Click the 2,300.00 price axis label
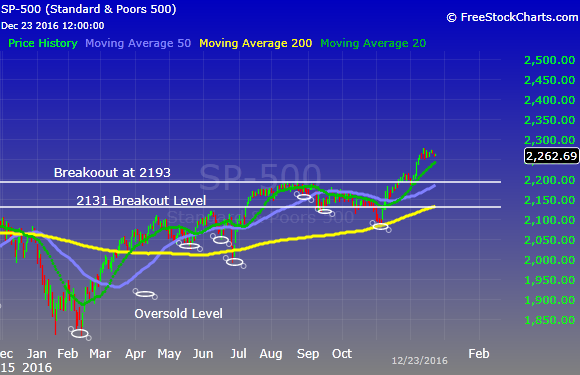This screenshot has height=375, width=580. (x=550, y=140)
